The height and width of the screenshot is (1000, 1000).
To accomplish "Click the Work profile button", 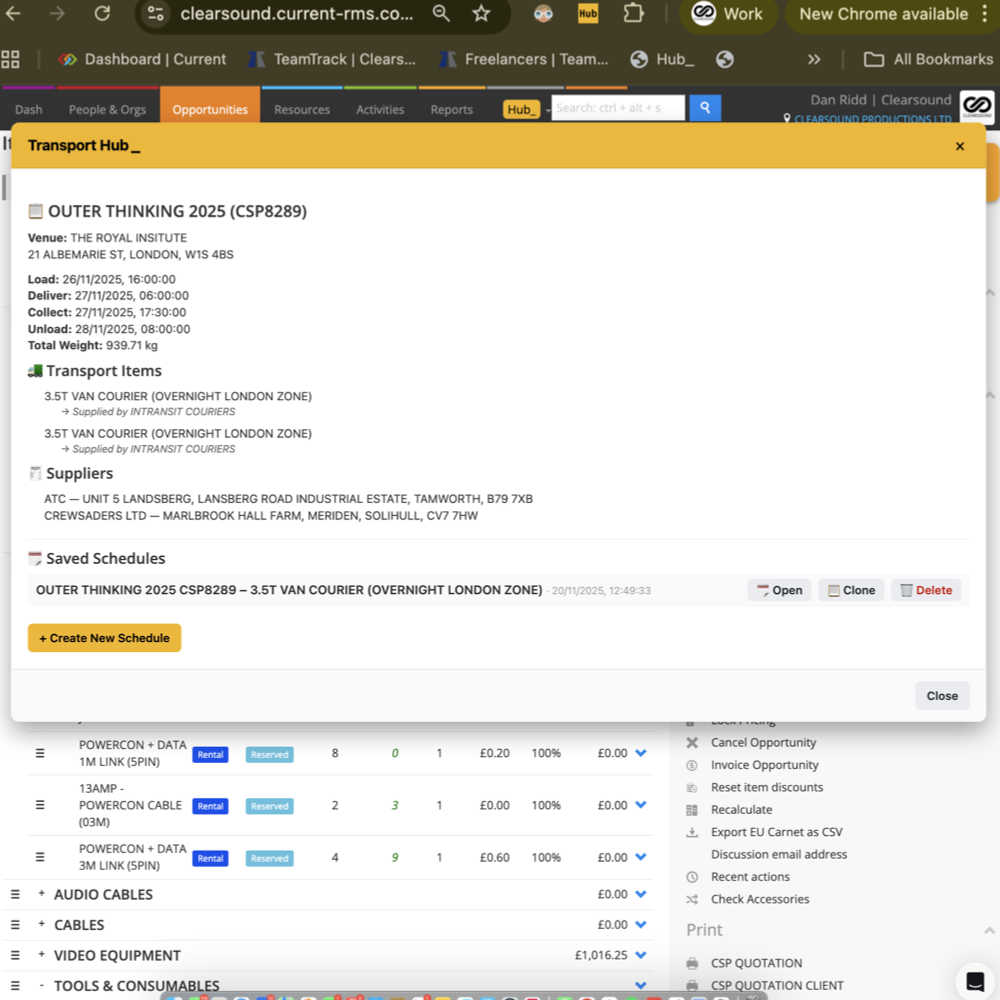I will (x=730, y=14).
